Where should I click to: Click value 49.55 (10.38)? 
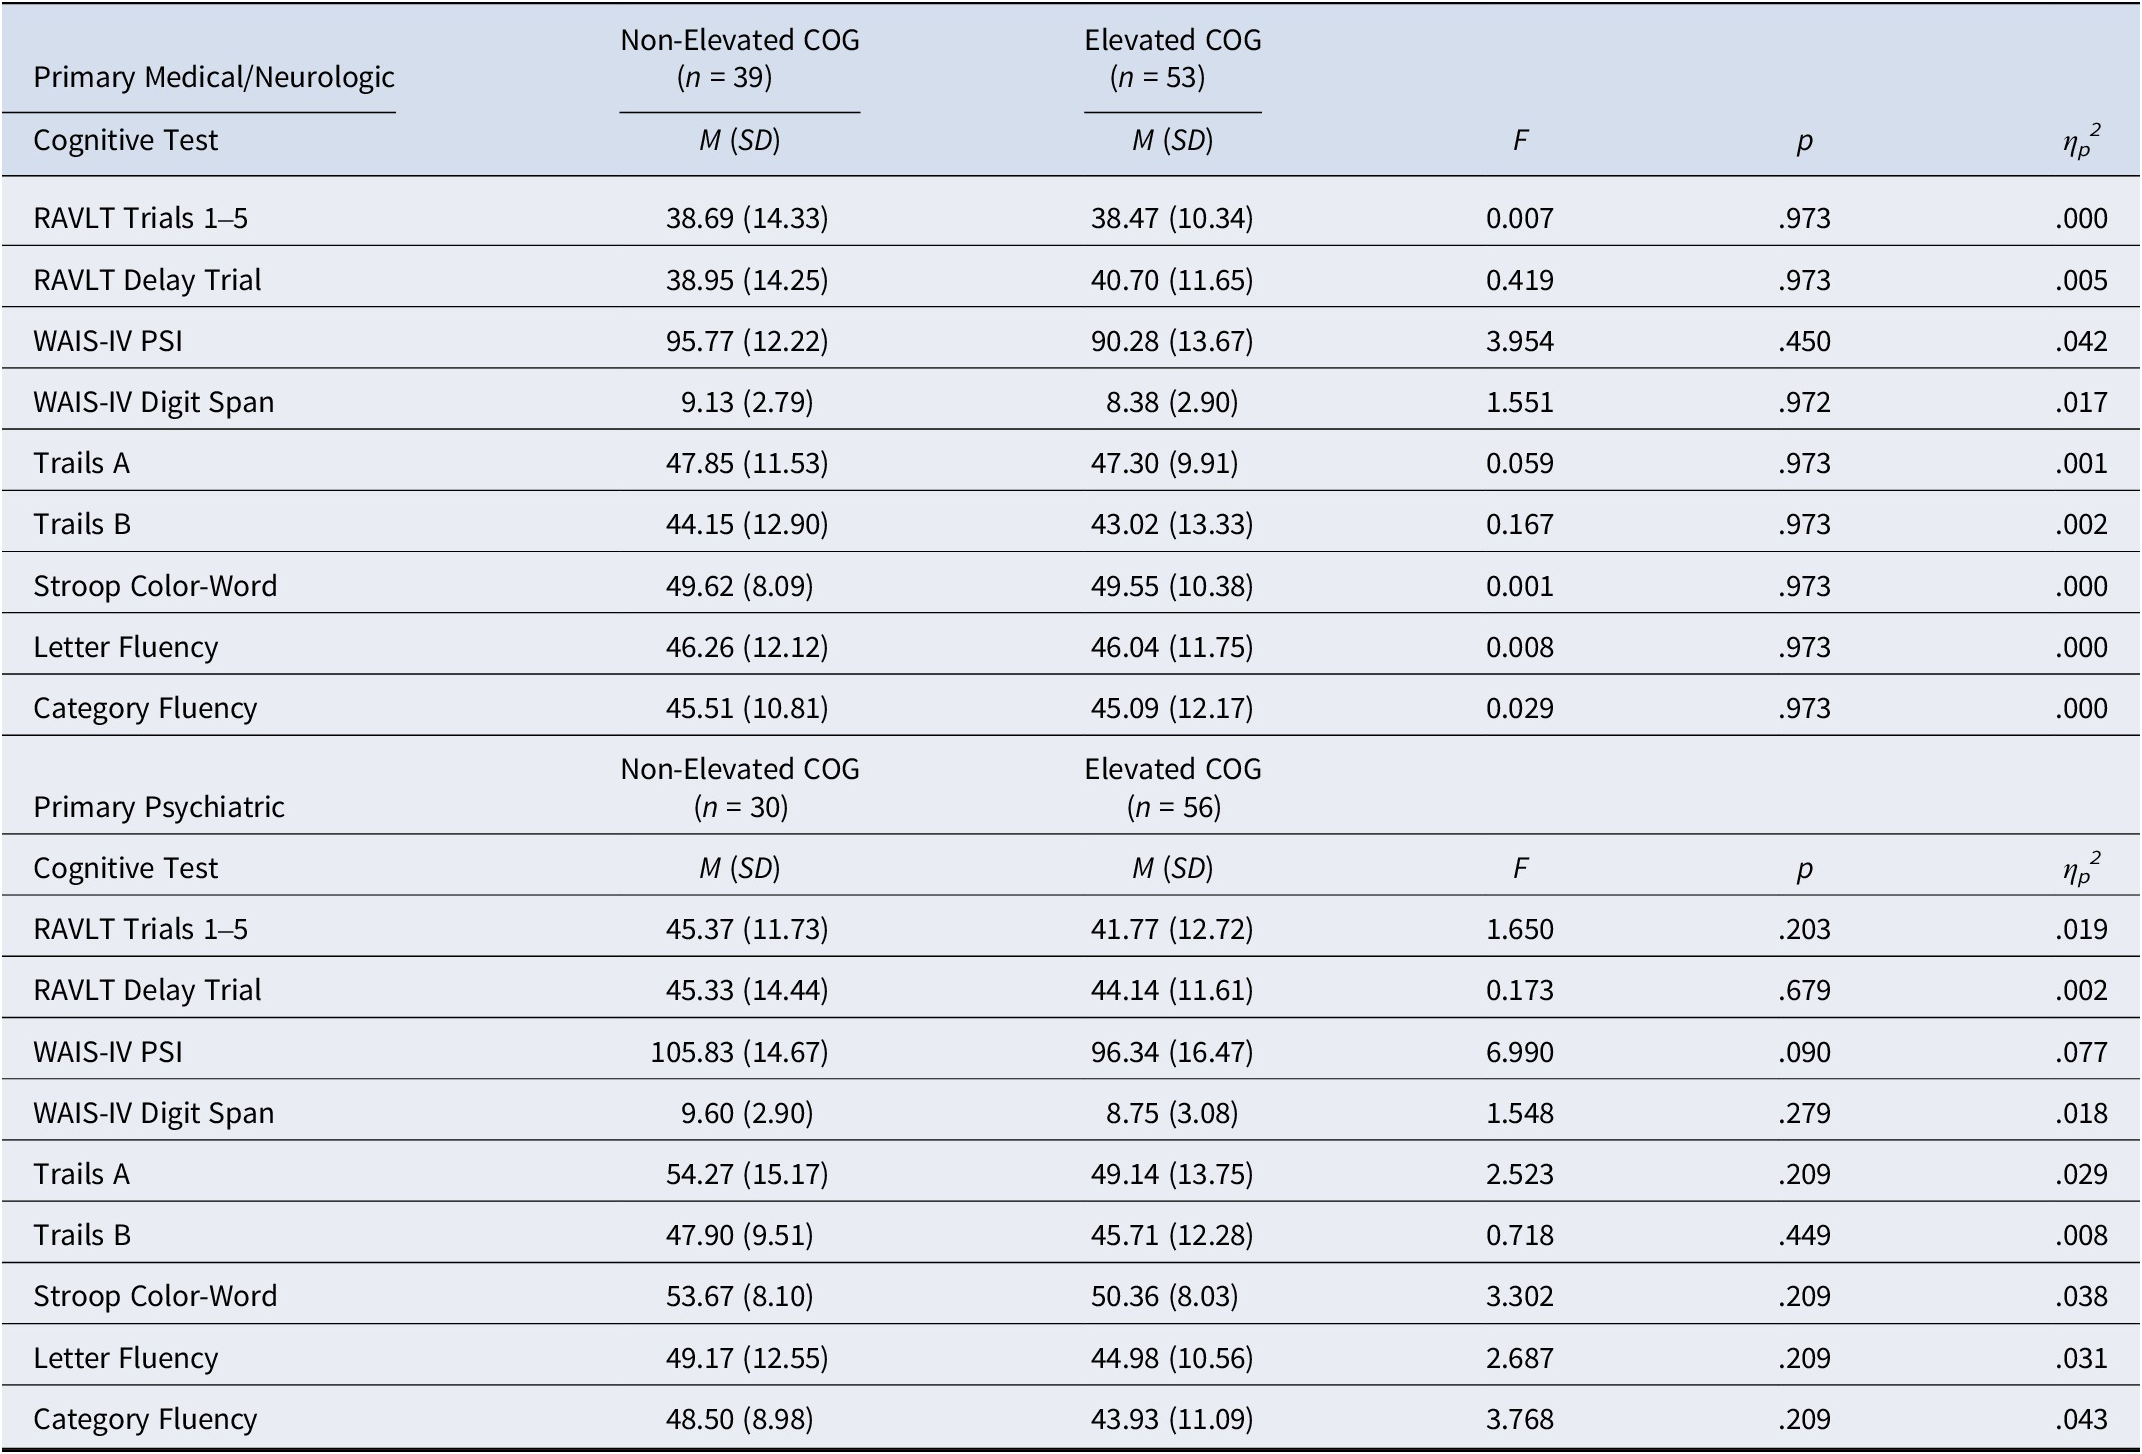[x=1172, y=586]
